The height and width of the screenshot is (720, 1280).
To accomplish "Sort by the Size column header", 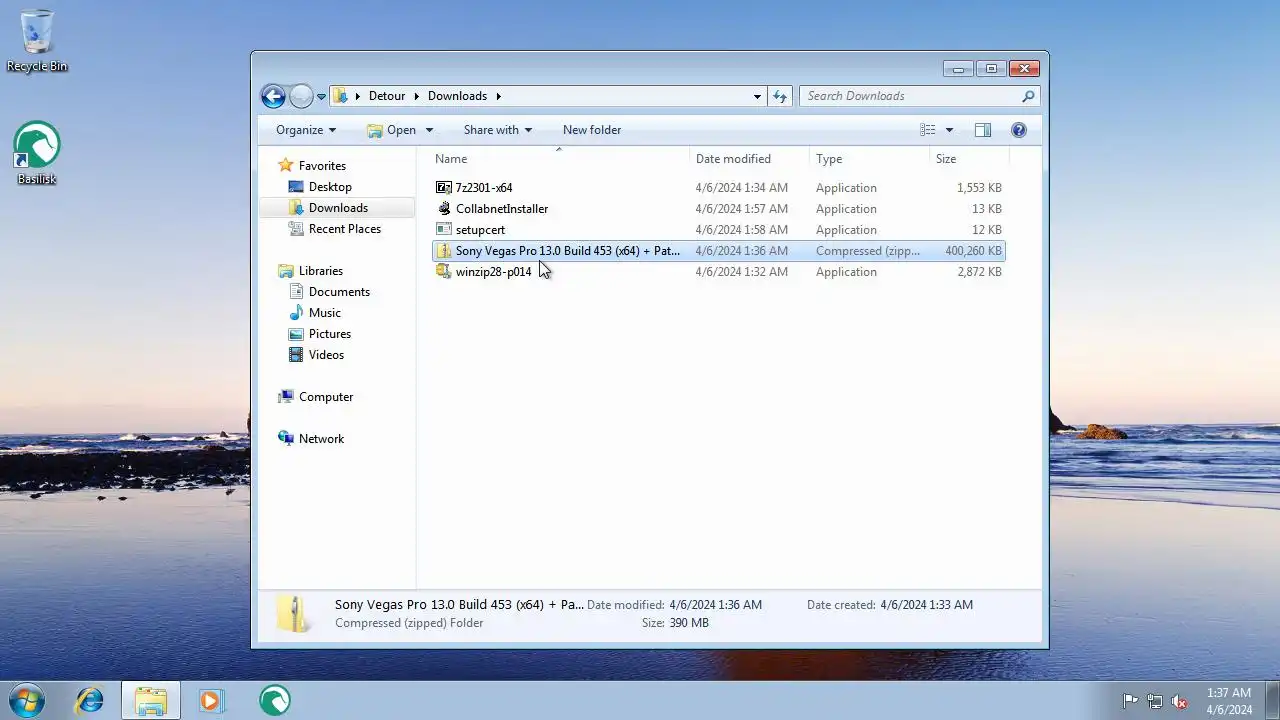I will (x=968, y=159).
